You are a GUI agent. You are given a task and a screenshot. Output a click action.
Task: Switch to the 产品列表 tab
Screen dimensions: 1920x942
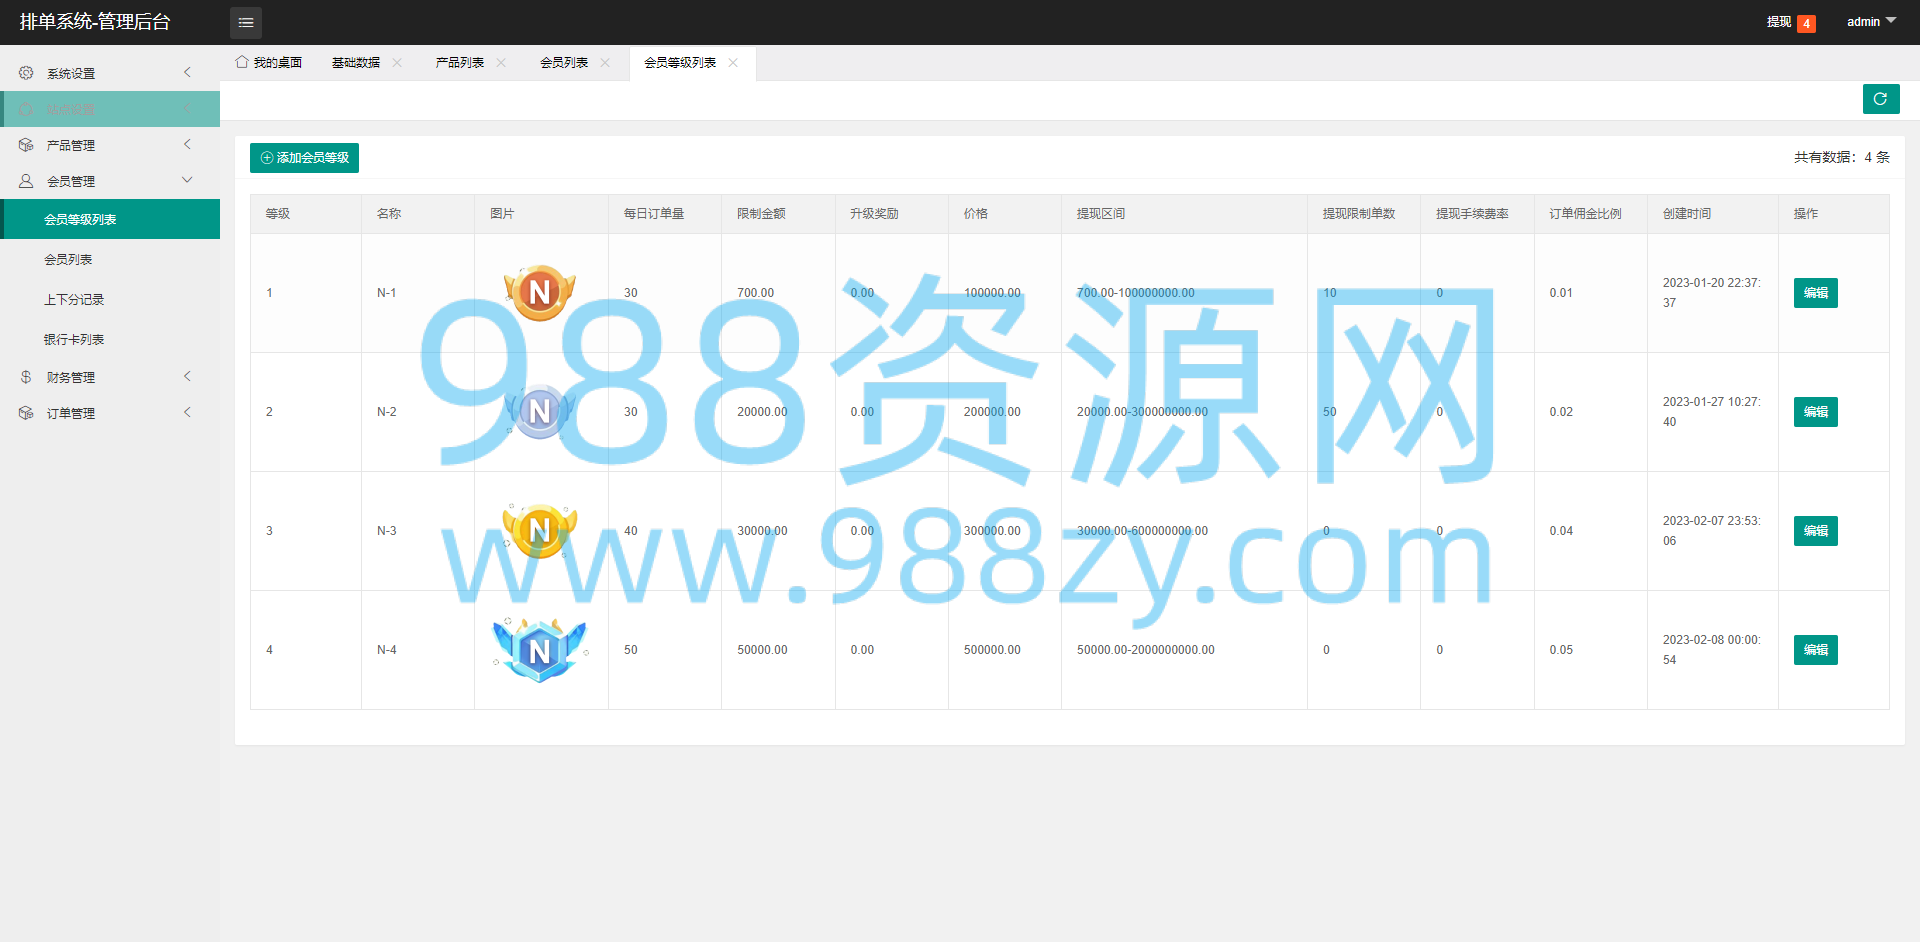tap(460, 62)
